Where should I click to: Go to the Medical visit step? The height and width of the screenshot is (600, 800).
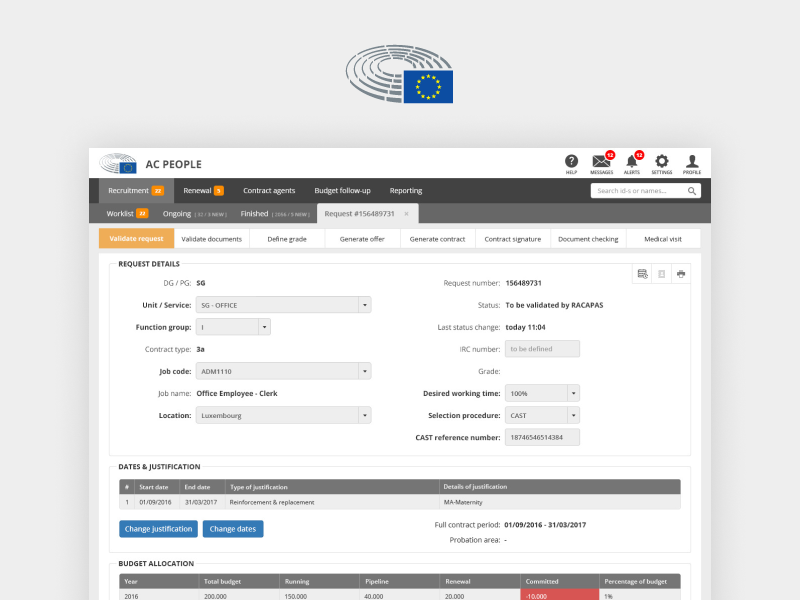(x=663, y=239)
